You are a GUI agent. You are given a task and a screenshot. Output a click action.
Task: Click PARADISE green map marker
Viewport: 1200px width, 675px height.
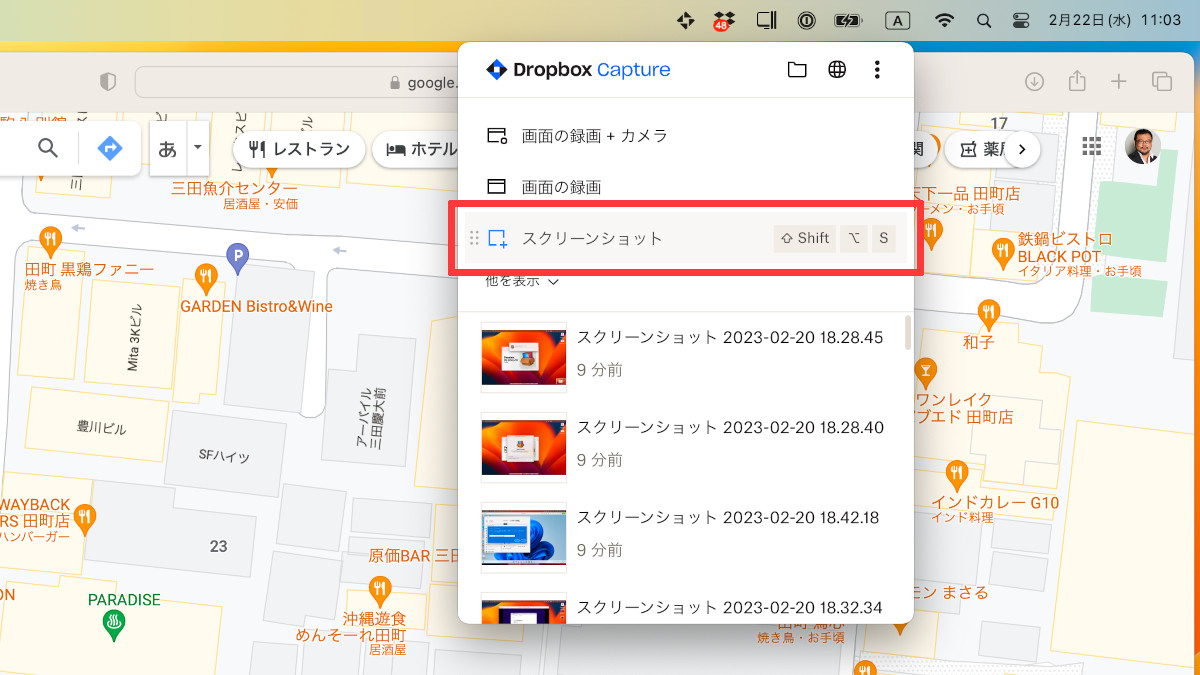(x=114, y=625)
